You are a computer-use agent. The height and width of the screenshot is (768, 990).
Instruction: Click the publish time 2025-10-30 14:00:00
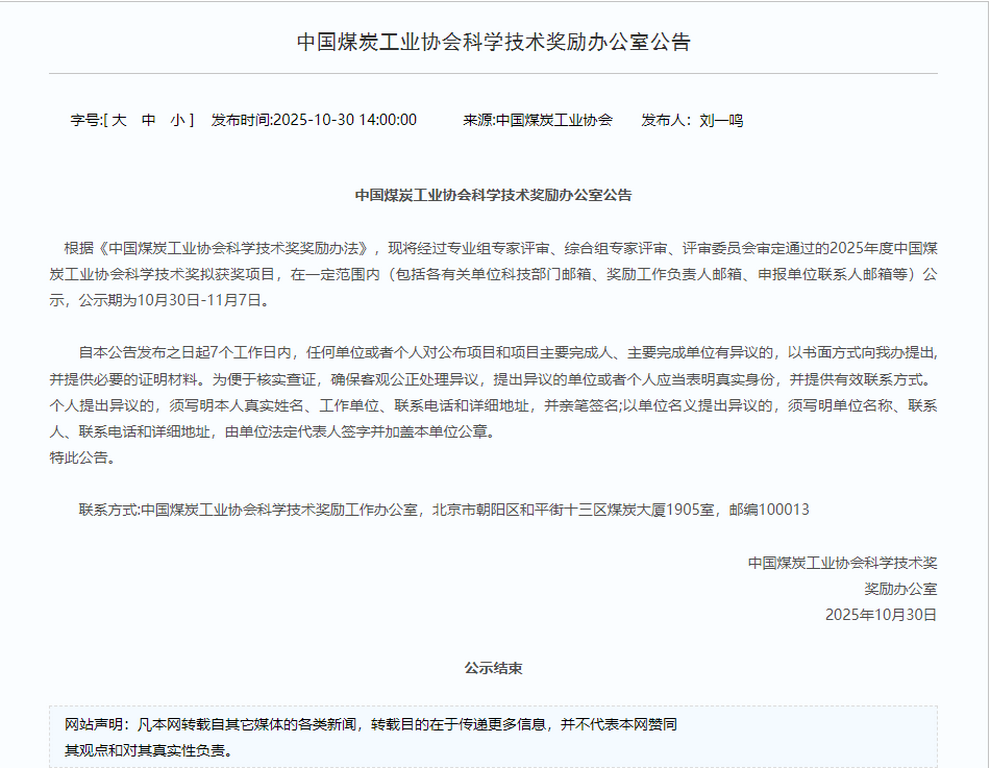coord(344,120)
